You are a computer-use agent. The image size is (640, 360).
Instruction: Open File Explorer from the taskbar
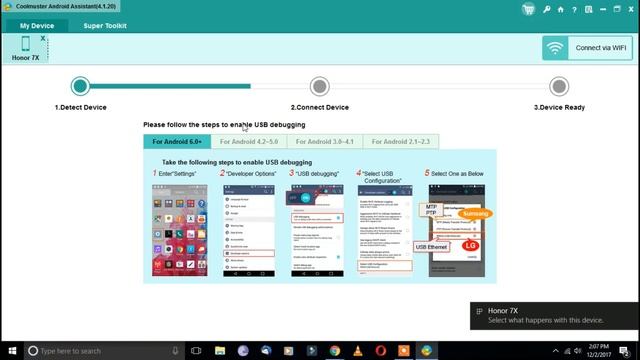220,351
